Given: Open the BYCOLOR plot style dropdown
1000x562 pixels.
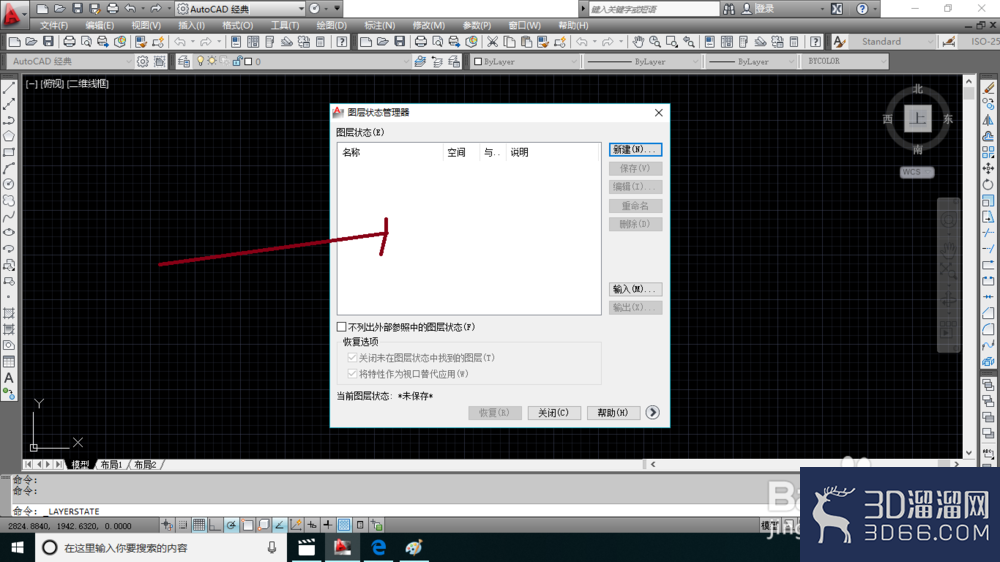Looking at the screenshot, I should pos(846,61).
